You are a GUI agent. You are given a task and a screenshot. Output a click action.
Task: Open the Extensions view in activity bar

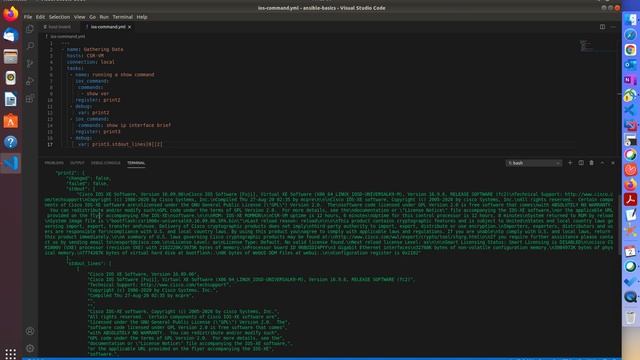tap(30, 98)
